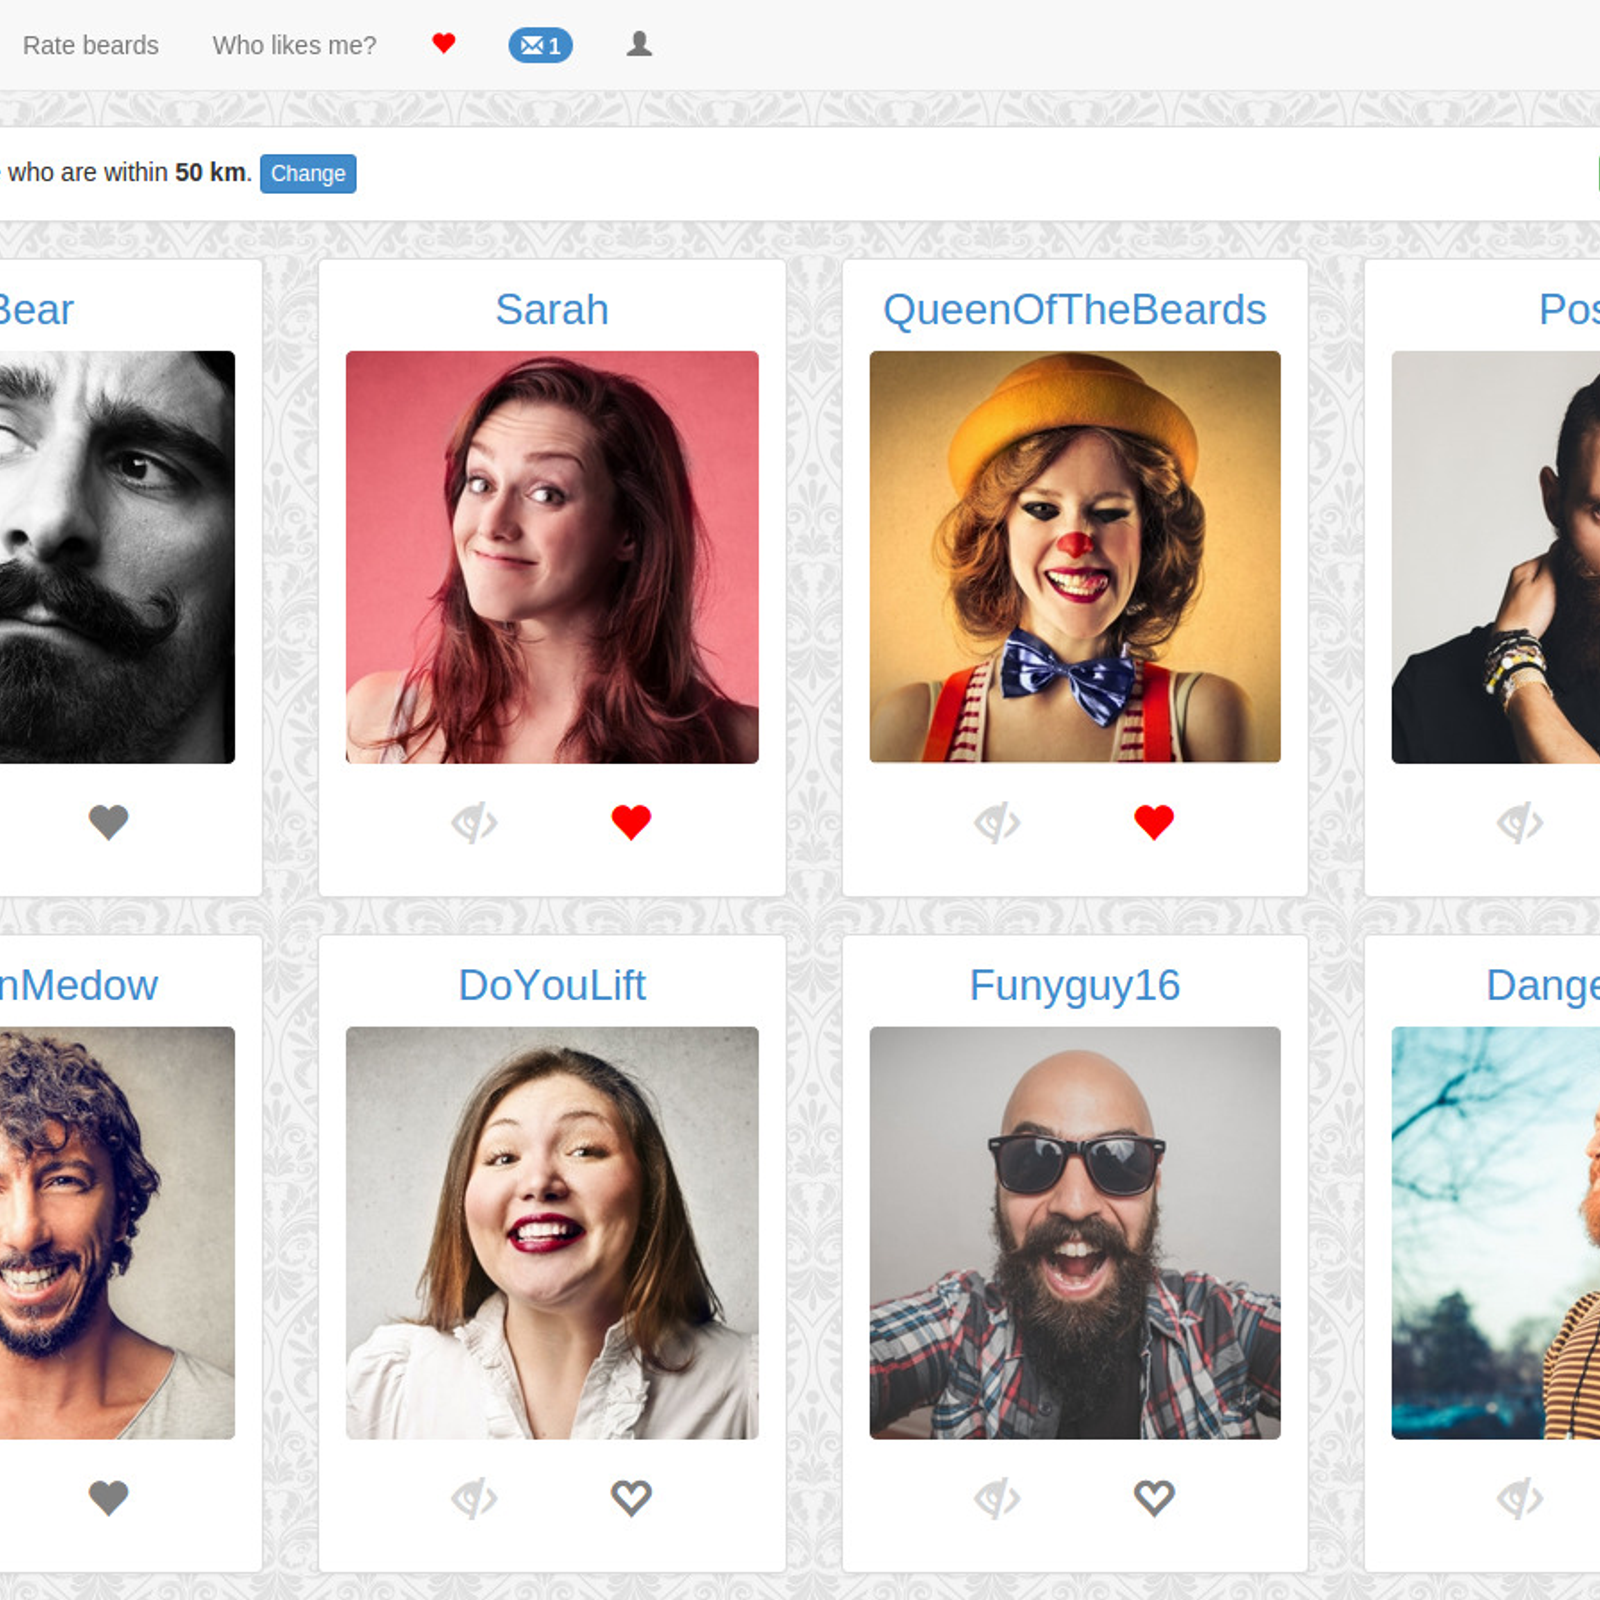The height and width of the screenshot is (1600, 1600).
Task: View the Pos… card's photo with bracelets
Action: (1496, 557)
